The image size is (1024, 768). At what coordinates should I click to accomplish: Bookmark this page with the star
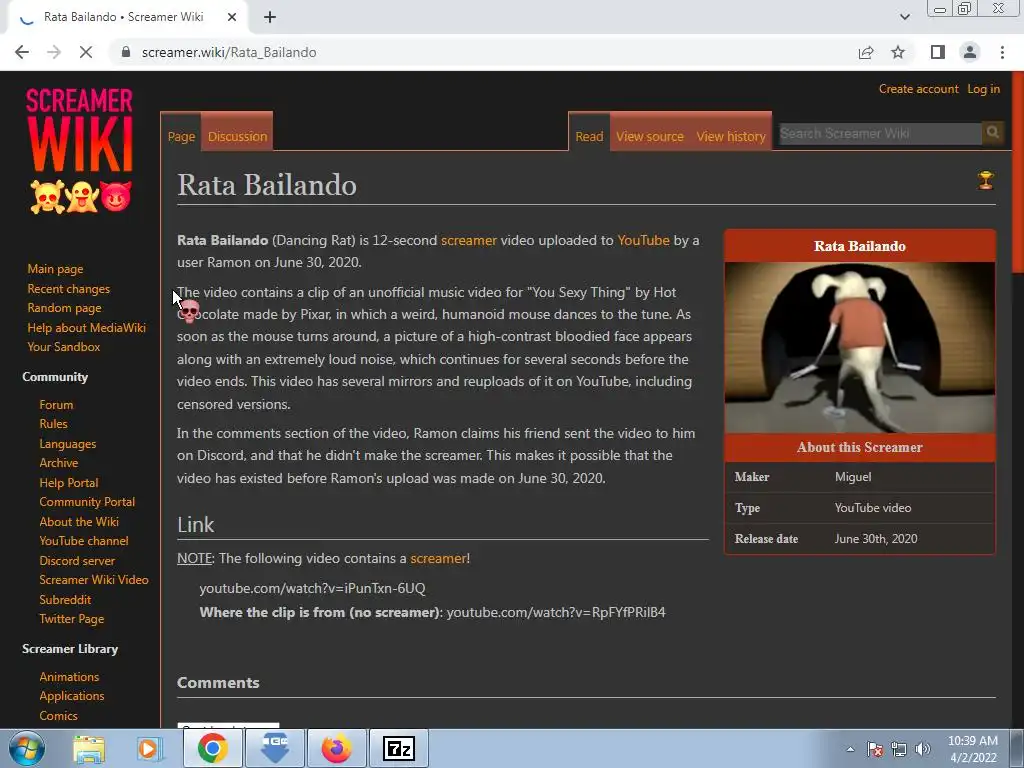click(x=898, y=52)
